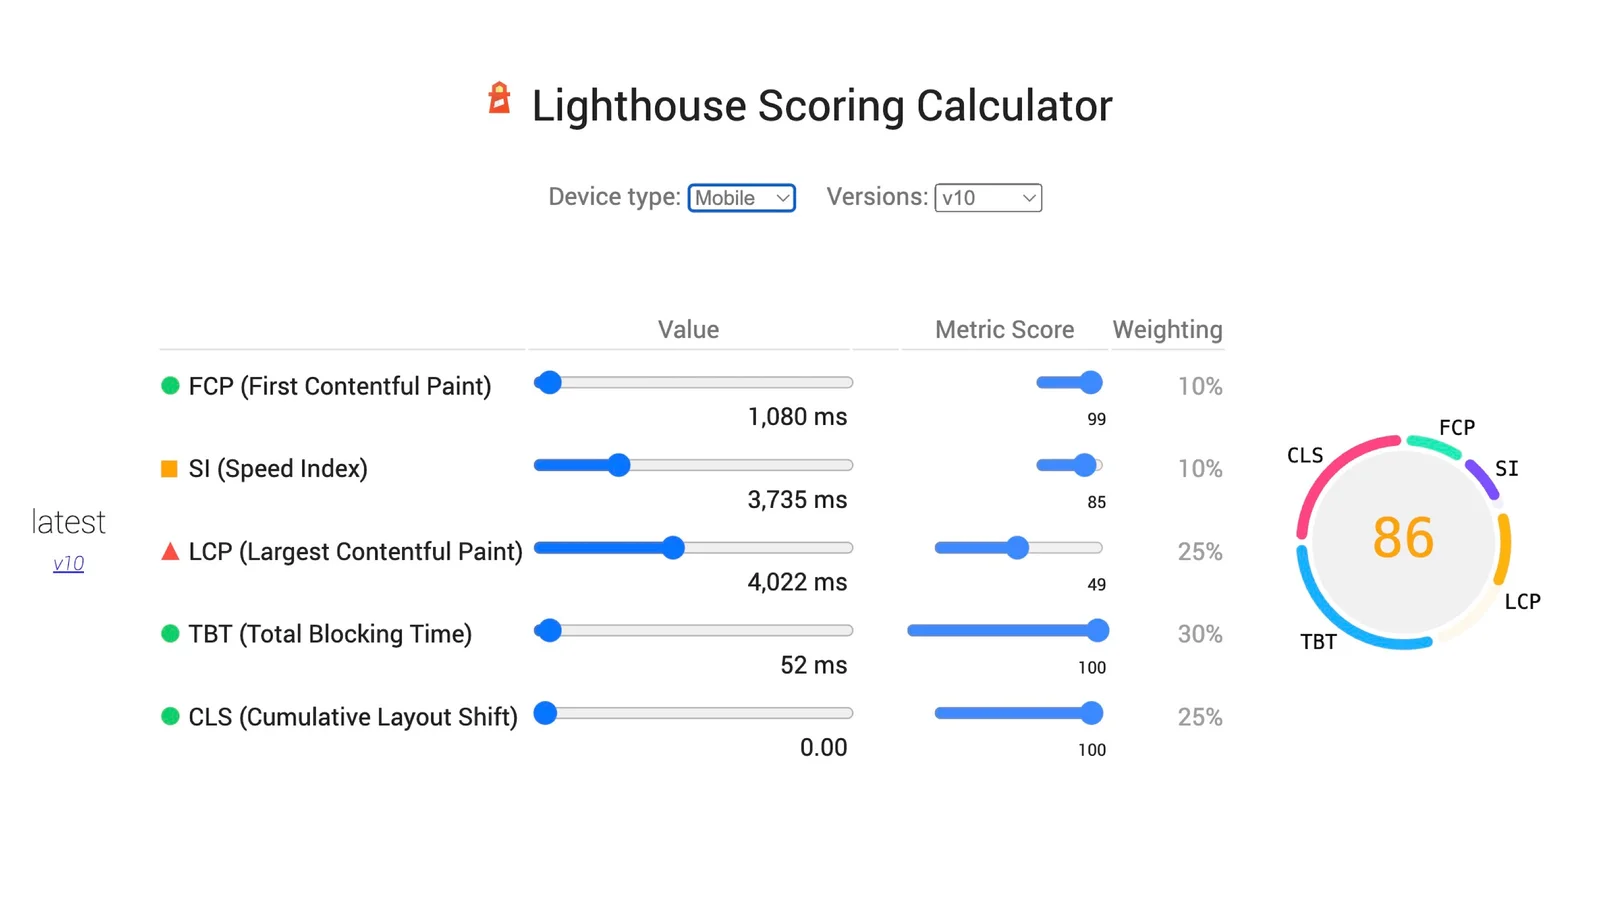Click the green dot beside FCP

tap(169, 384)
